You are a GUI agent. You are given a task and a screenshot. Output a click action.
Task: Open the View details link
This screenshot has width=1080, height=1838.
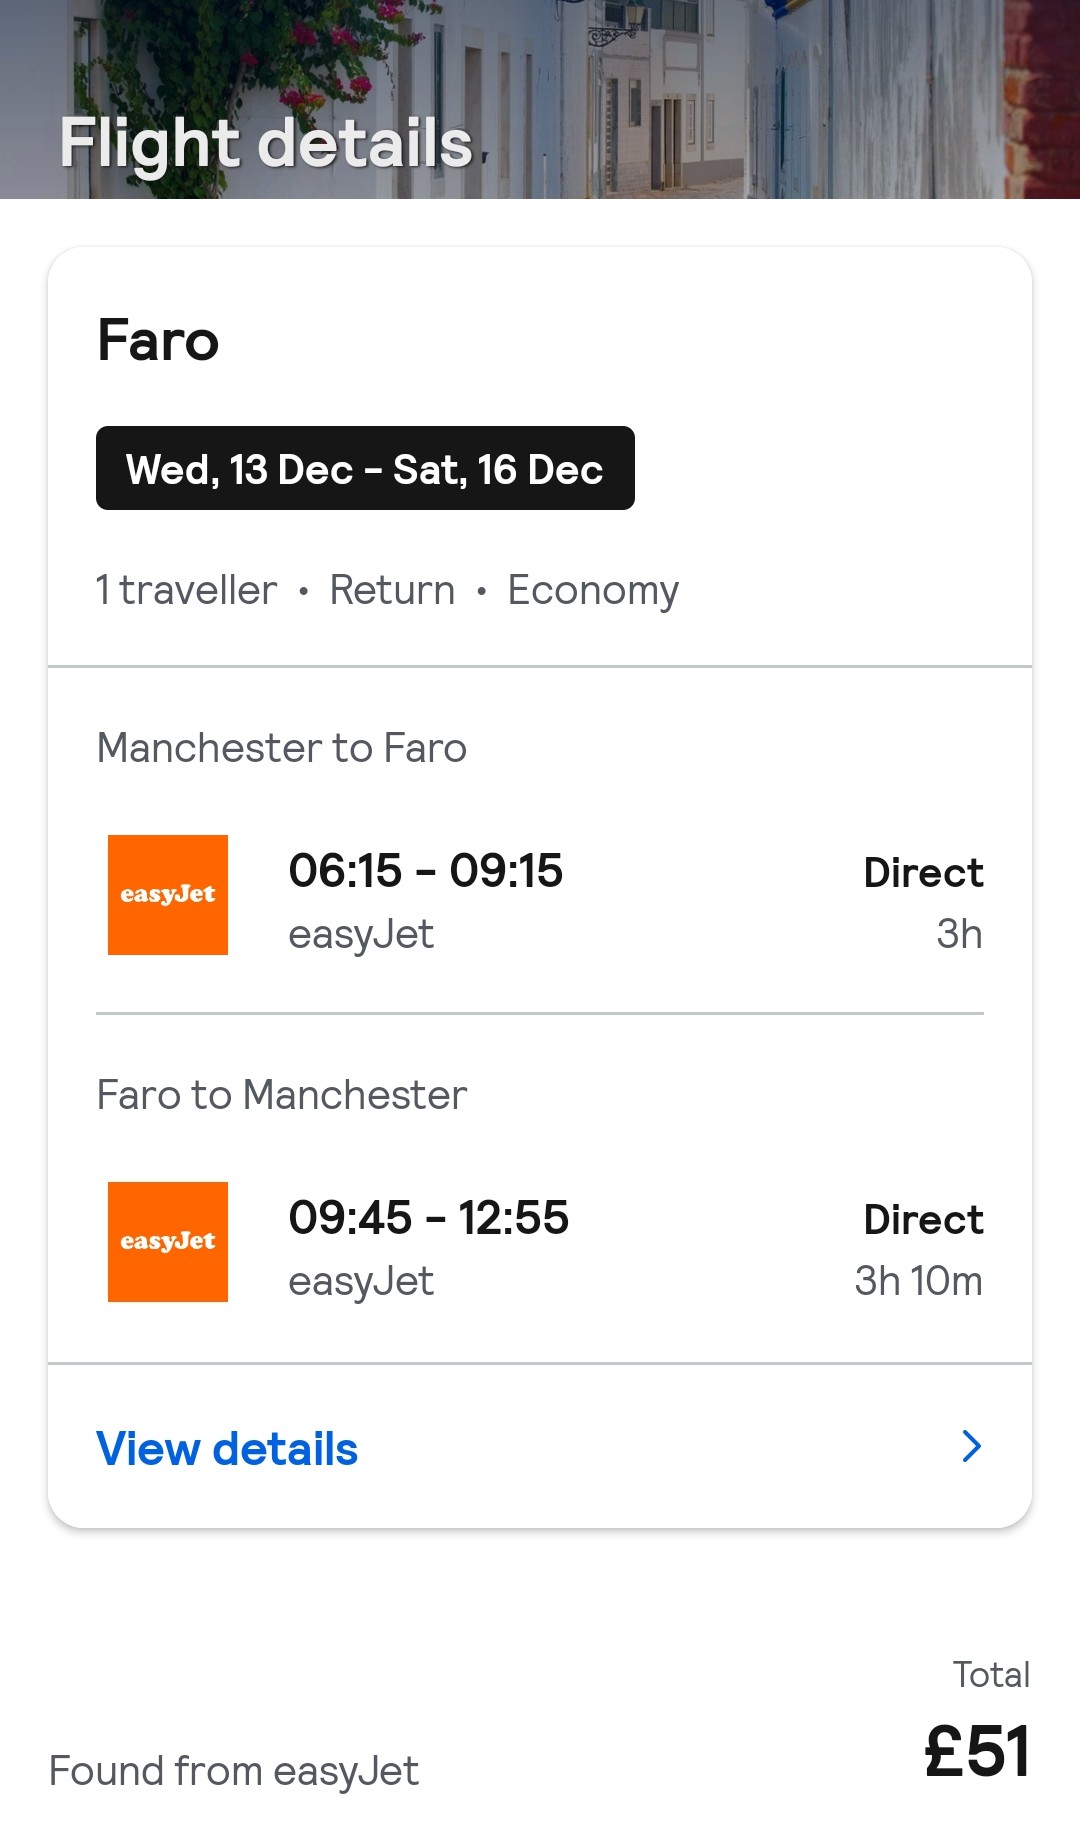[x=227, y=1449]
